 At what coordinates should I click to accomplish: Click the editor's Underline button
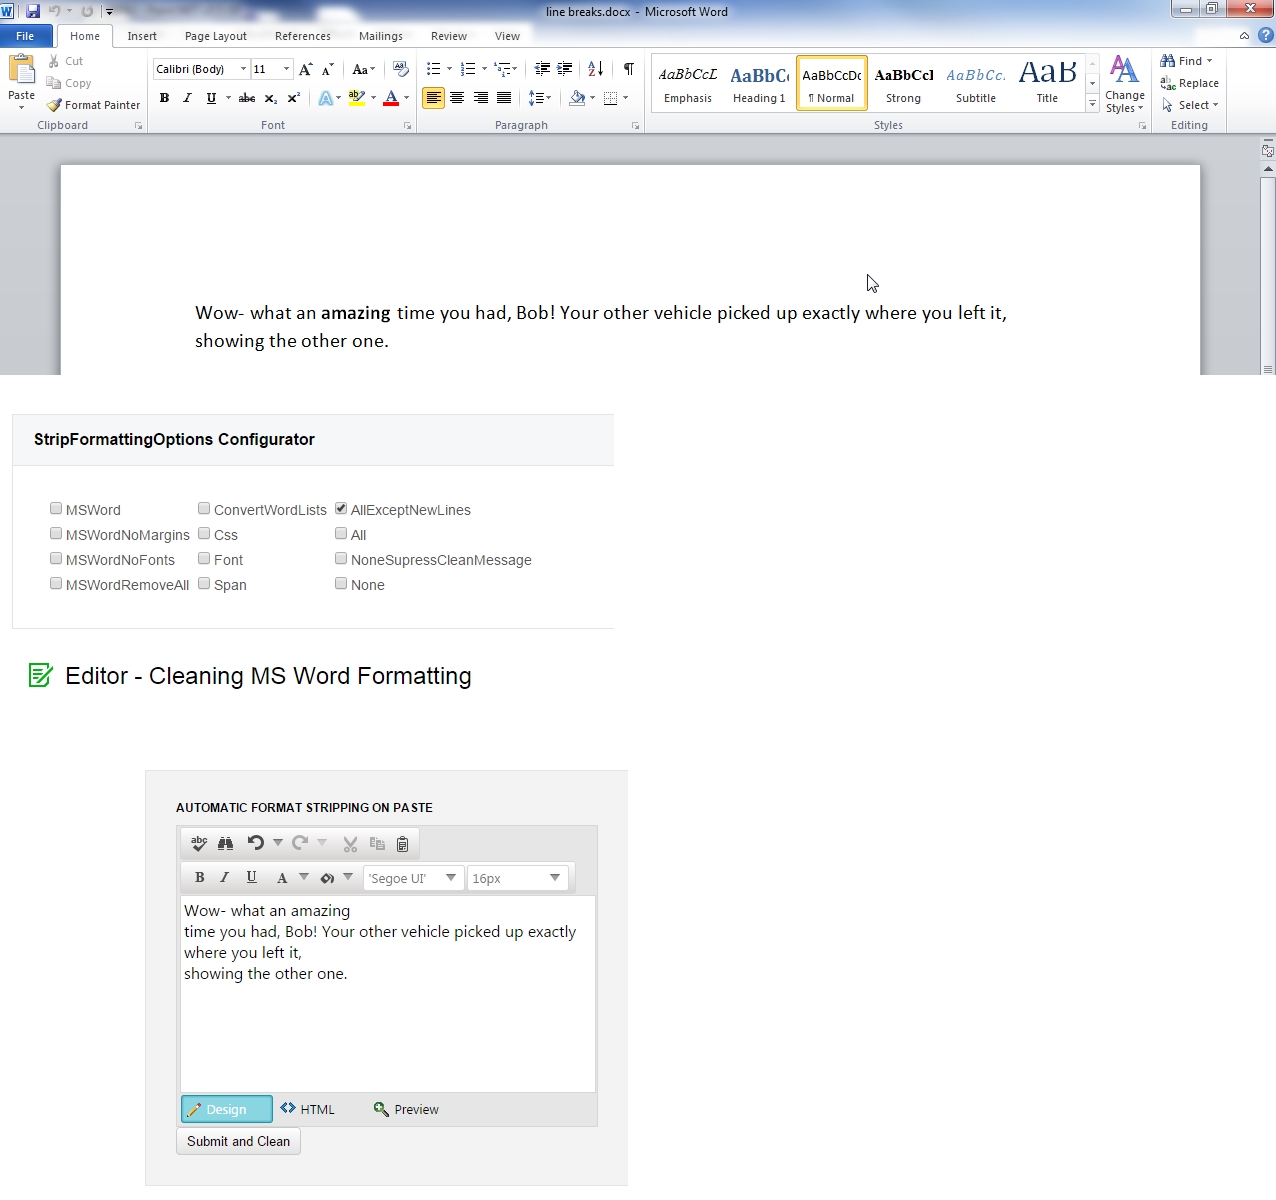click(251, 878)
